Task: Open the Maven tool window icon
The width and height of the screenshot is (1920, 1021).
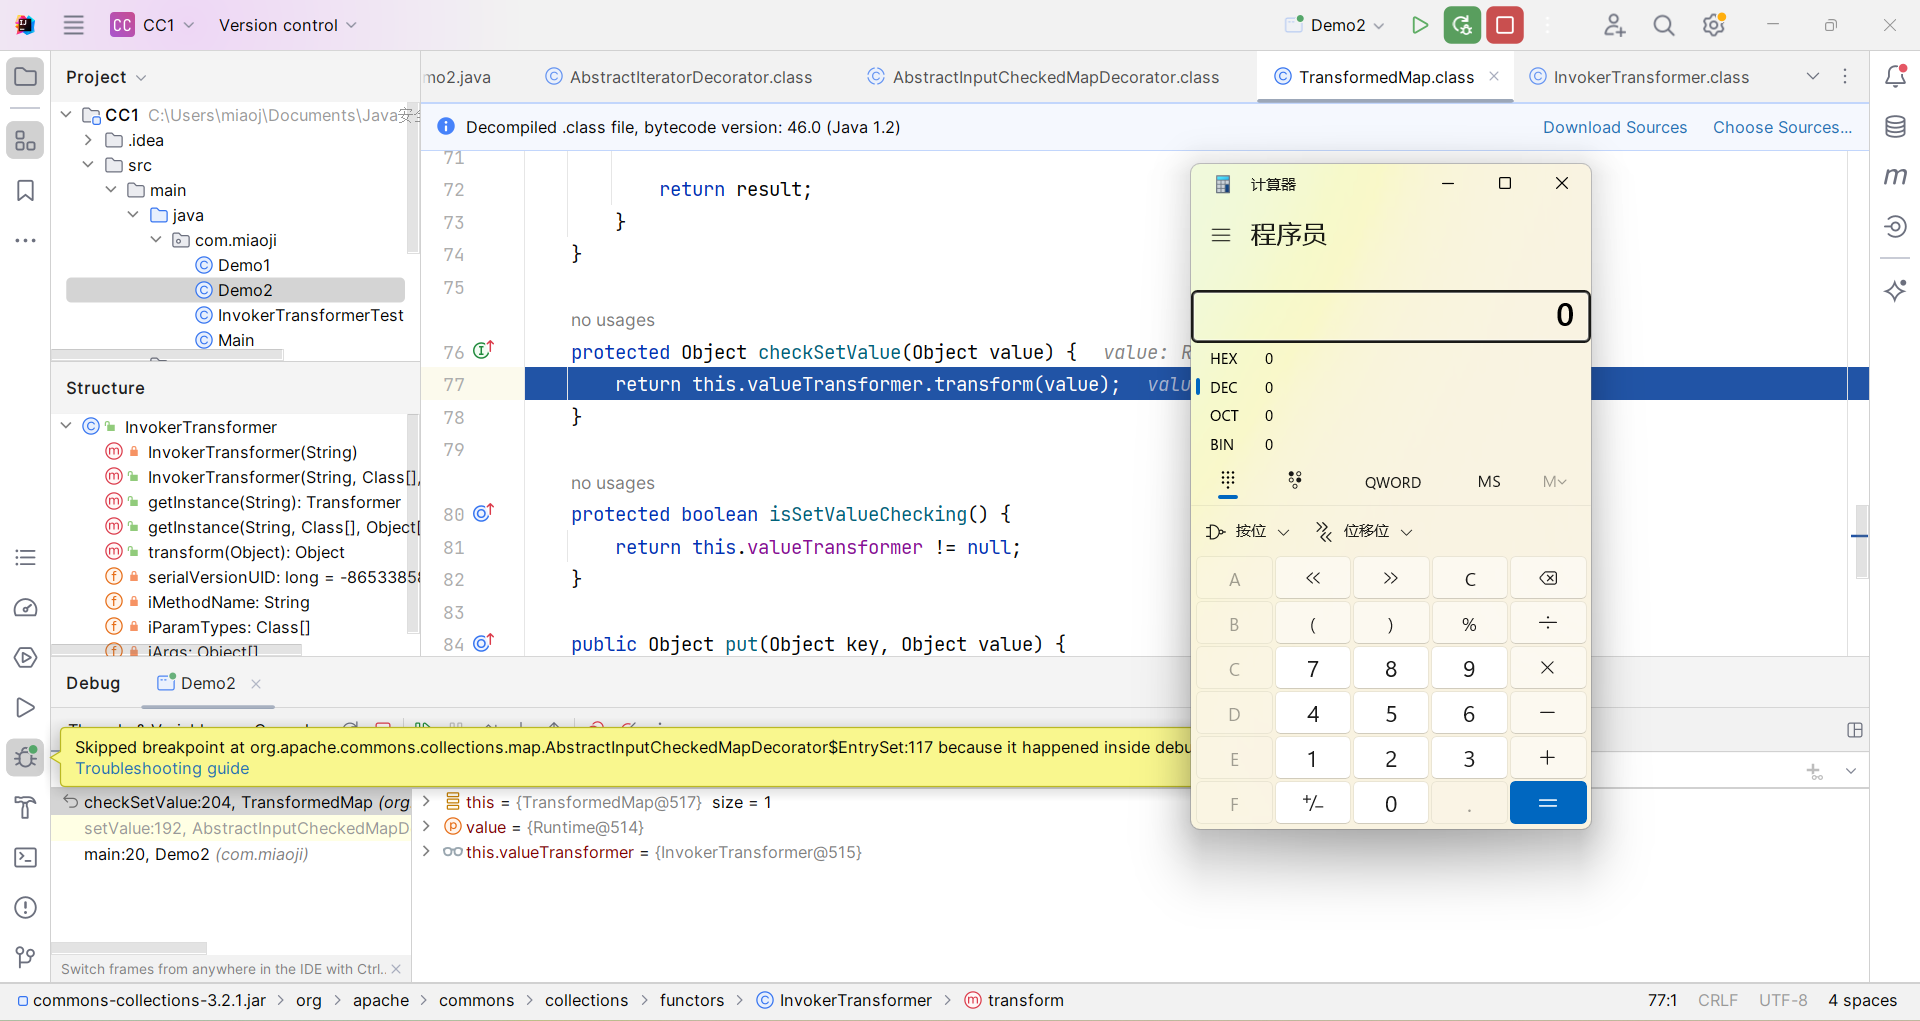Action: [x=1895, y=177]
